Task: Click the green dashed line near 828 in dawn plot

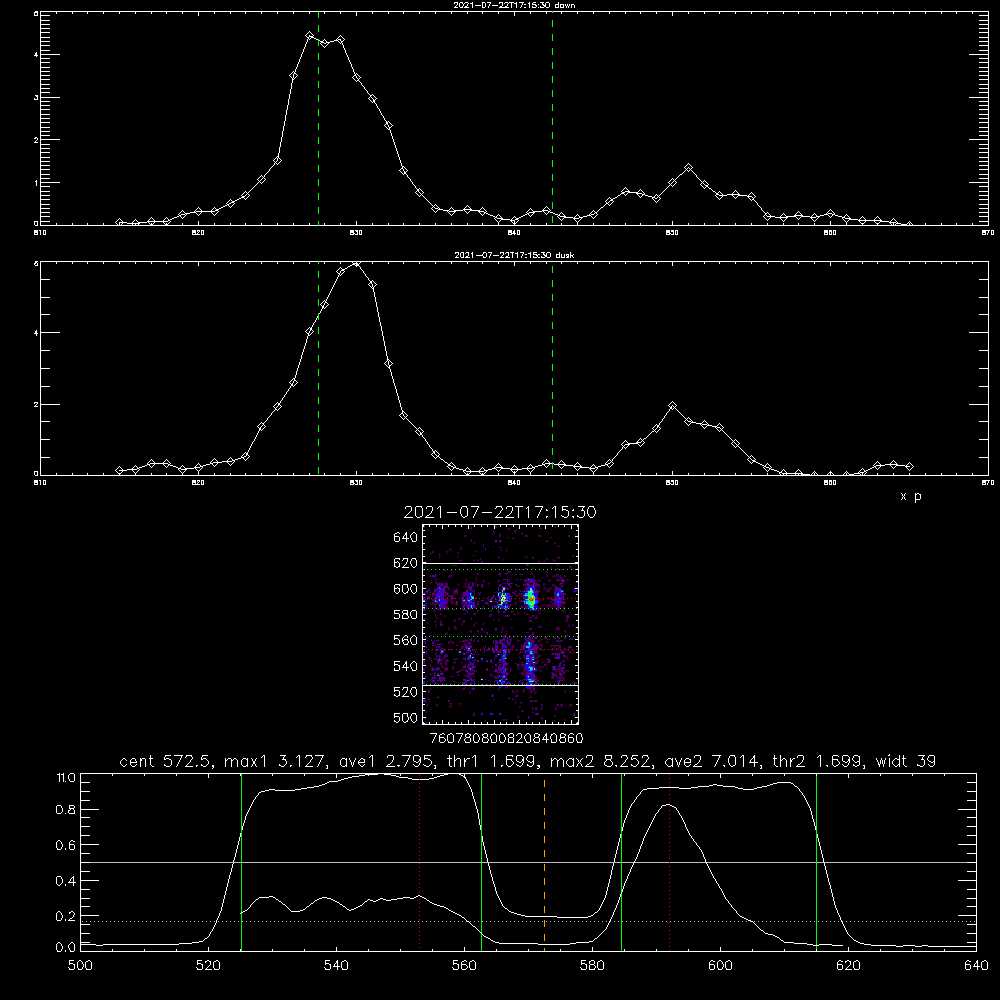Action: pyautogui.click(x=318, y=118)
